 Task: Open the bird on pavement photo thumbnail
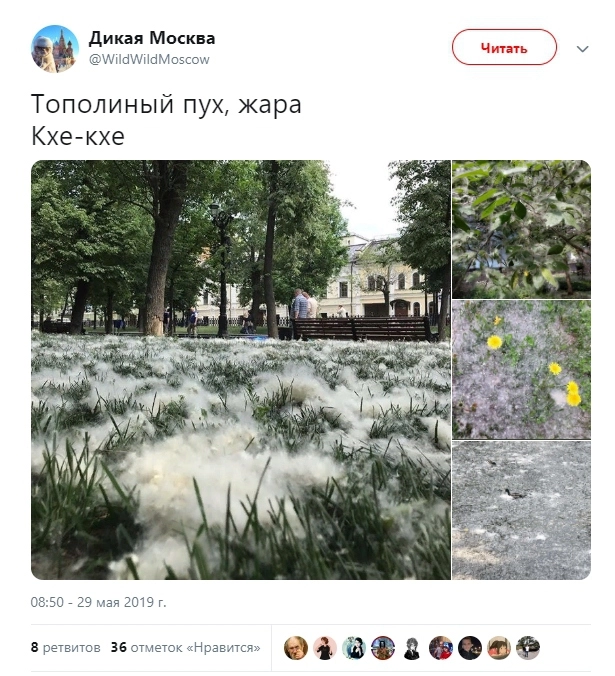click(521, 510)
